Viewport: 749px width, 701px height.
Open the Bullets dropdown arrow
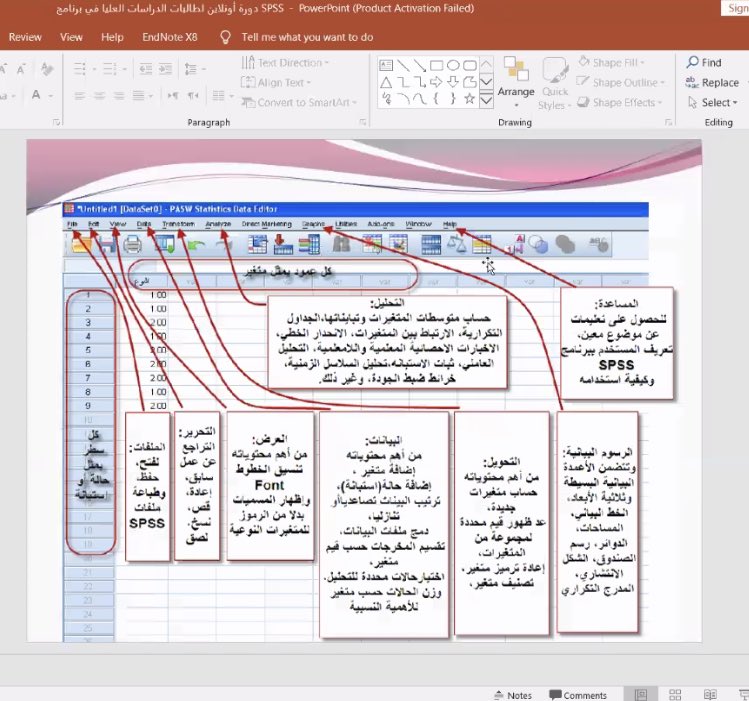[x=94, y=70]
